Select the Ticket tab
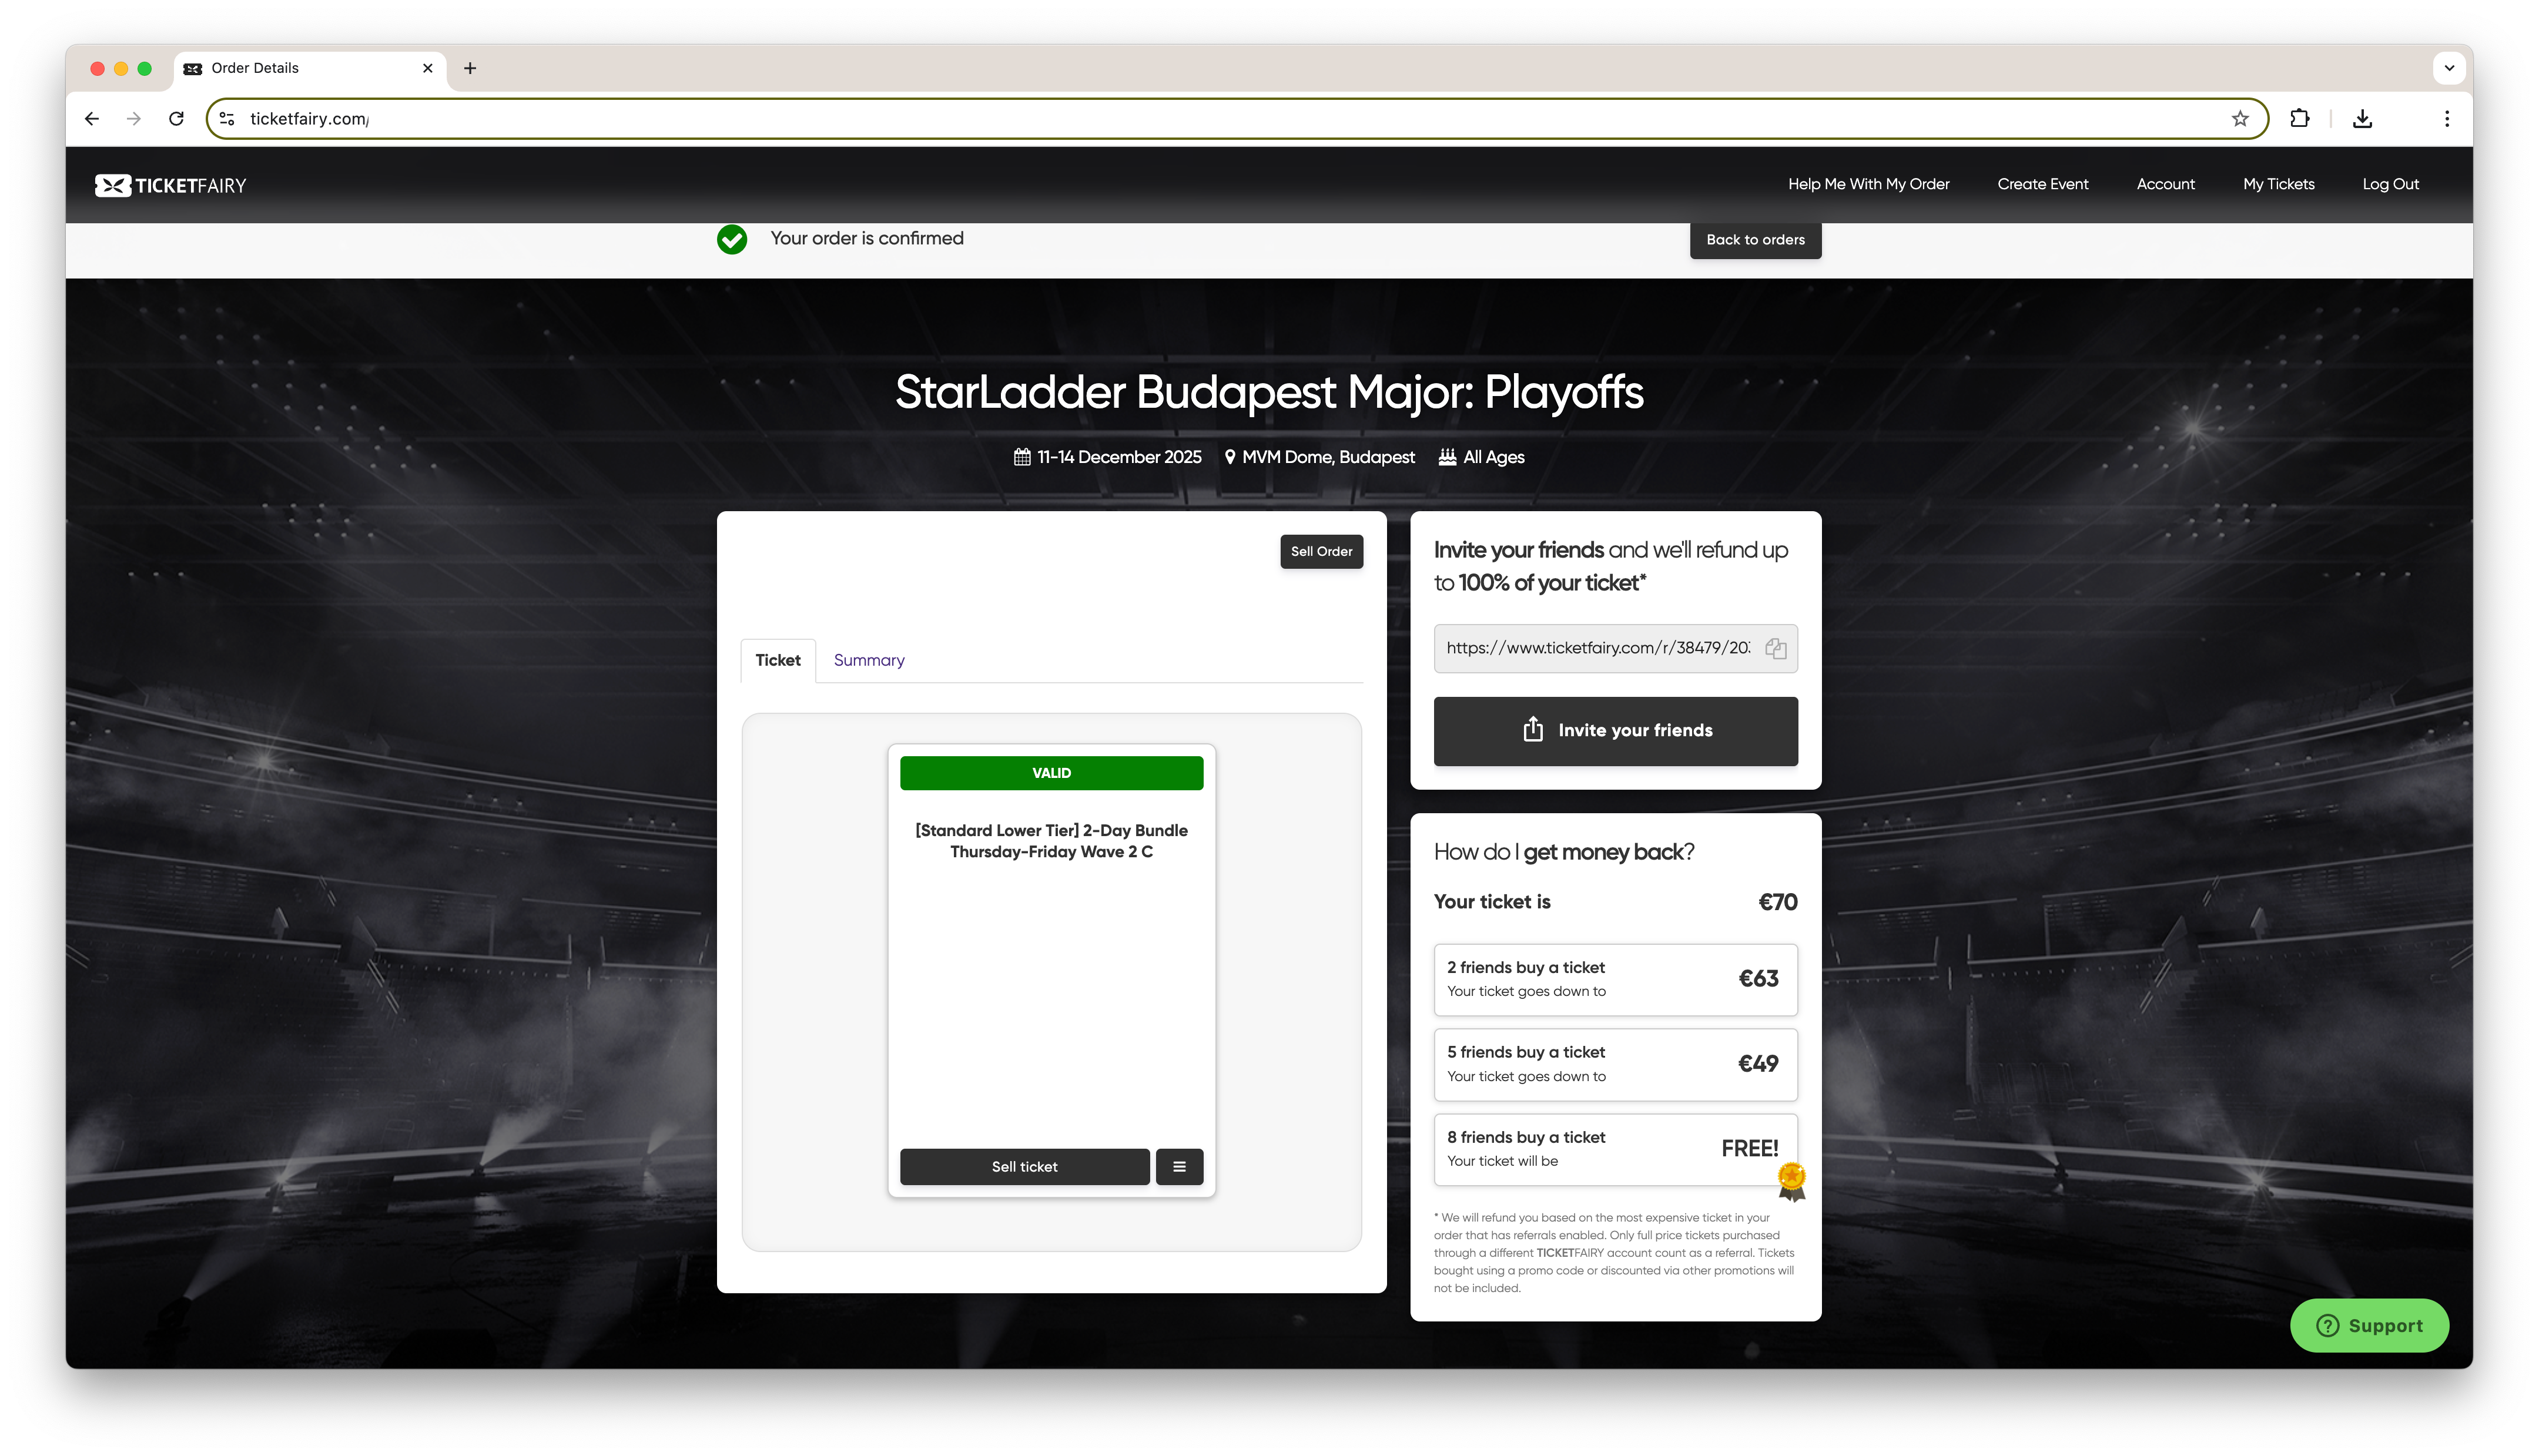 [x=777, y=660]
